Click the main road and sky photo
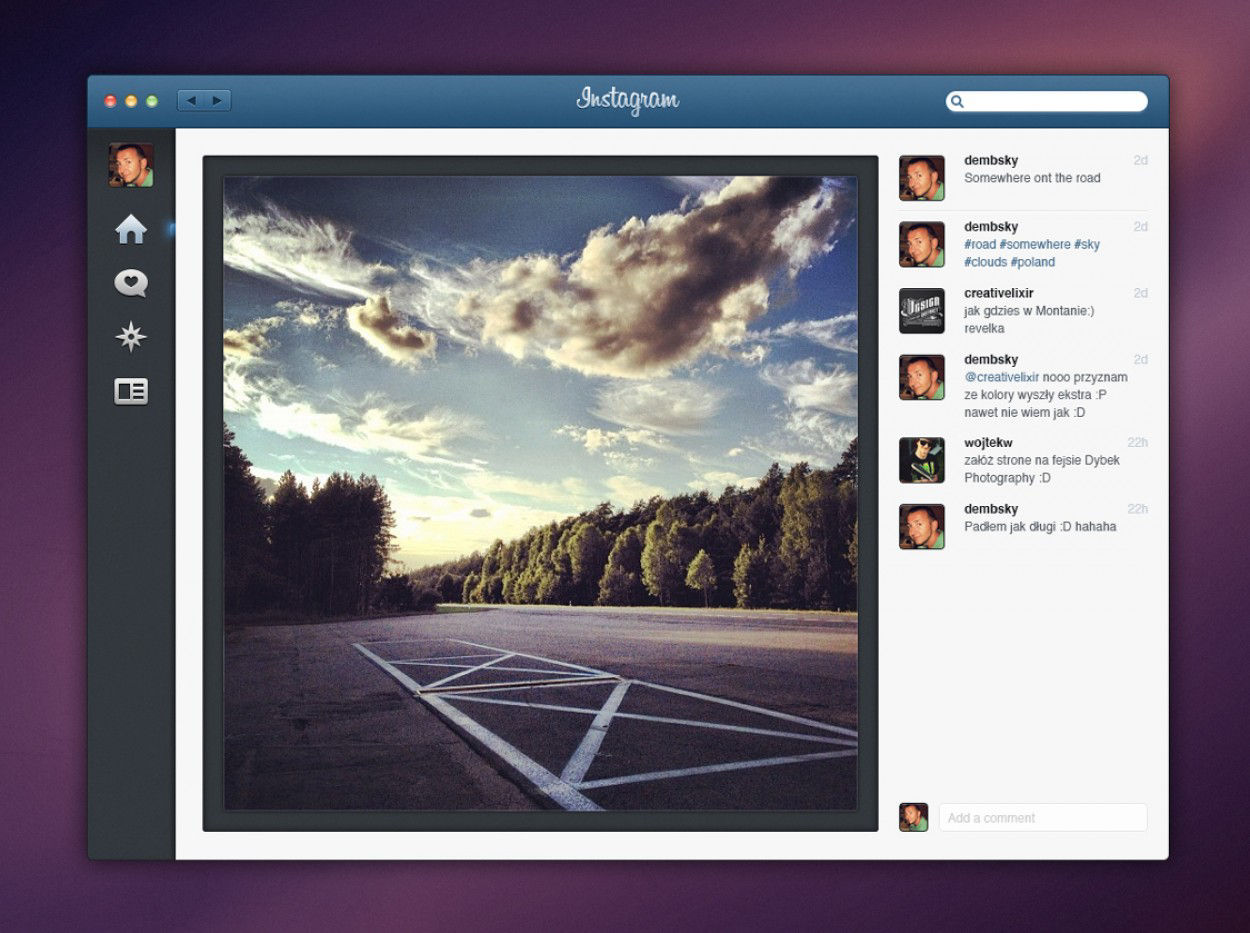1250x933 pixels. (540, 492)
